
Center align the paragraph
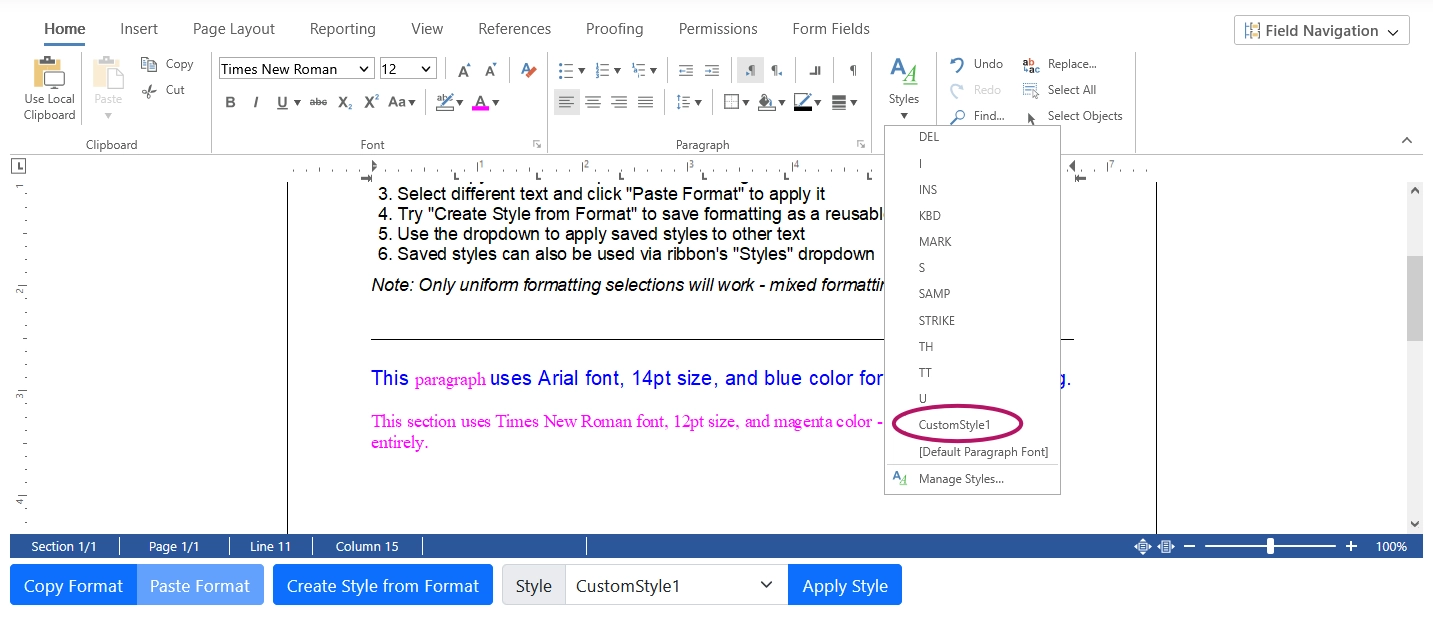pos(593,102)
